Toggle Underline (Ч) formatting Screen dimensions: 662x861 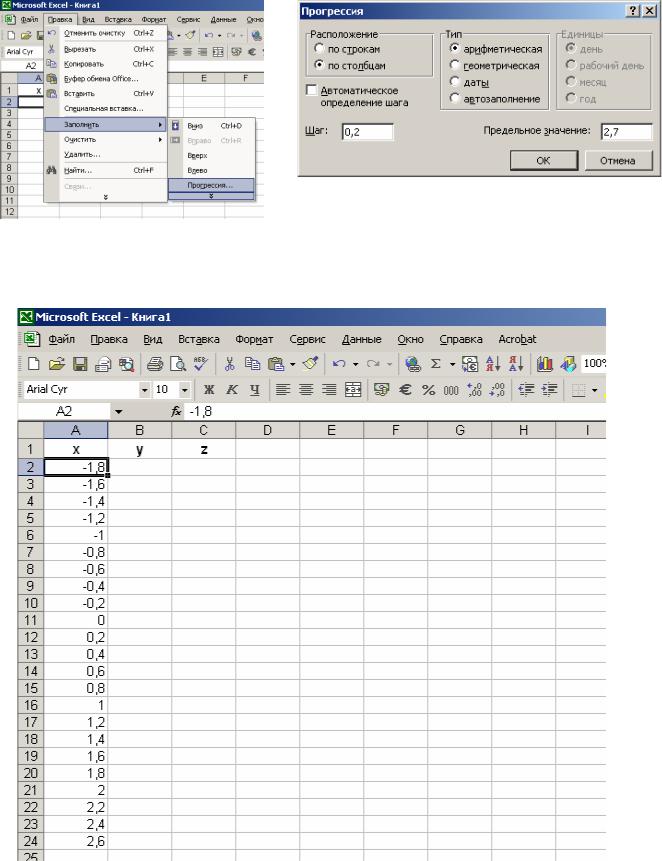pos(255,390)
